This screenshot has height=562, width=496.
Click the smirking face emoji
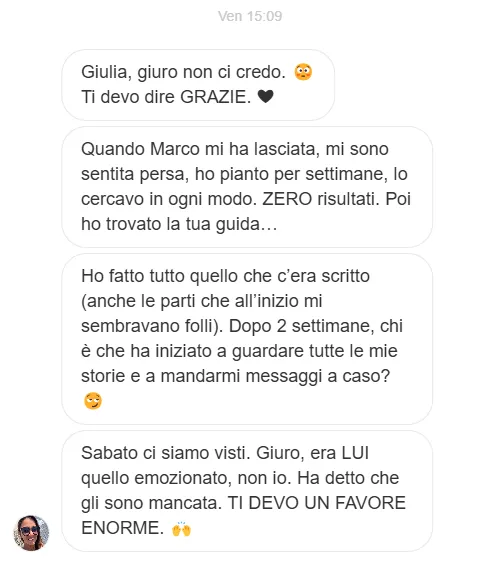(93, 401)
